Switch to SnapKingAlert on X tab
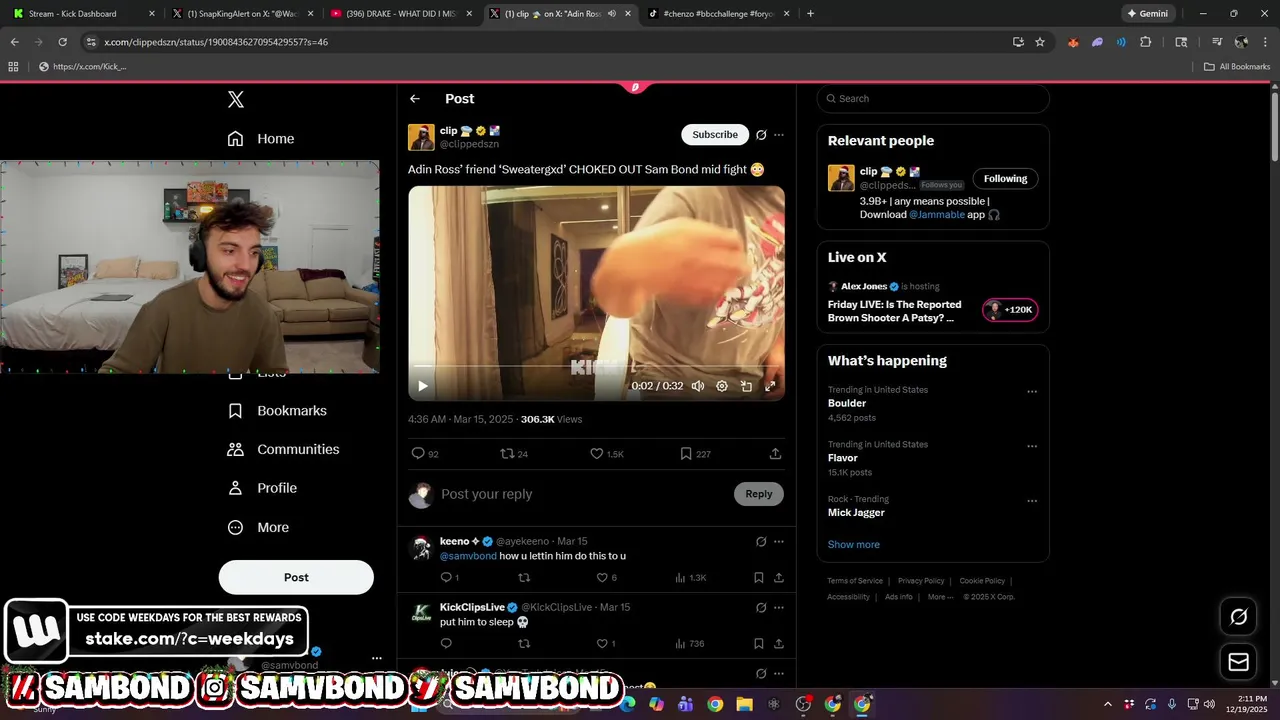Image resolution: width=1280 pixels, height=720 pixels. (x=243, y=14)
